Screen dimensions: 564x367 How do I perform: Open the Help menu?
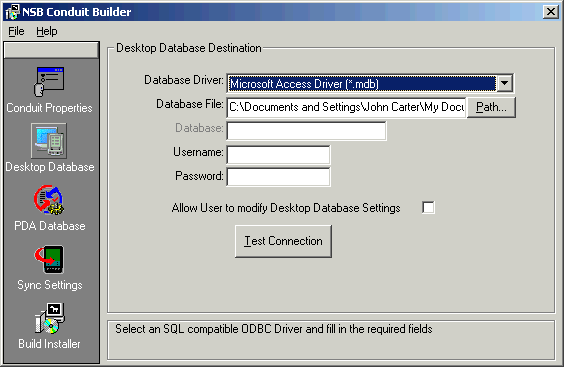coord(46,31)
